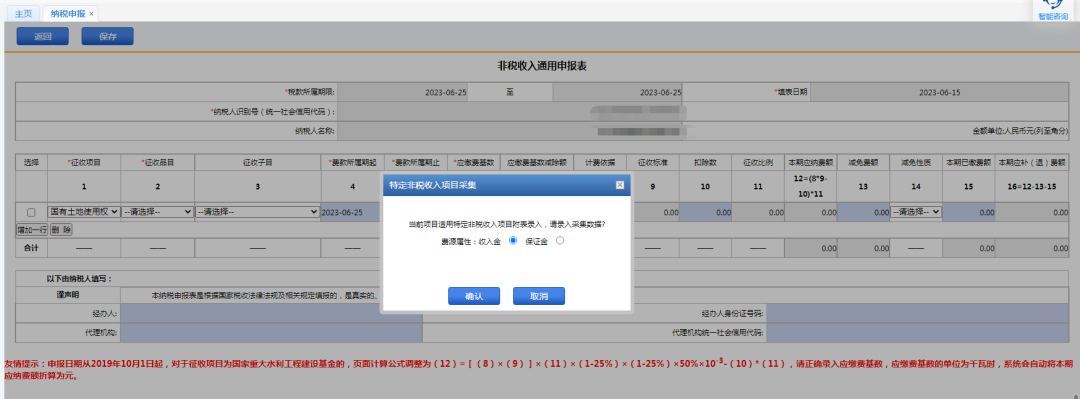Click the 确认 button in the dialog

474,296
